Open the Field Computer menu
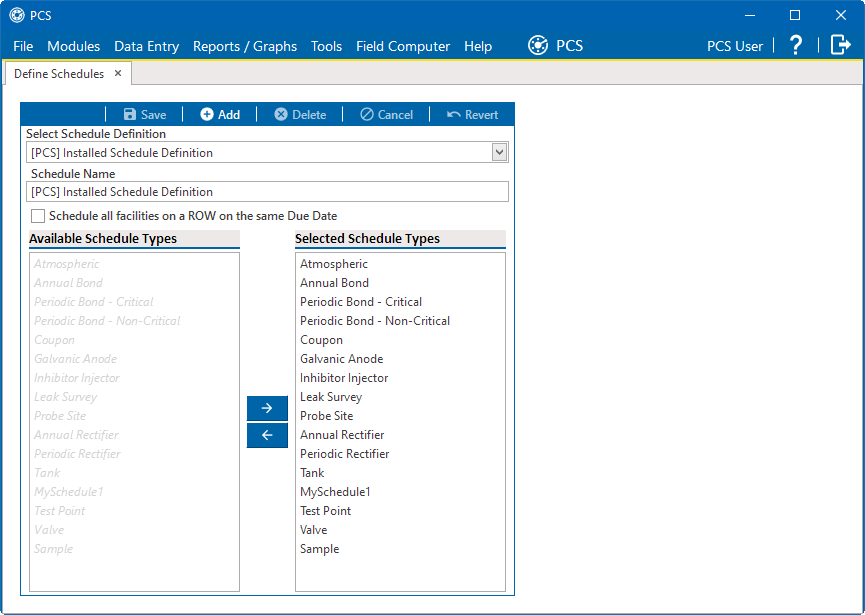 403,46
